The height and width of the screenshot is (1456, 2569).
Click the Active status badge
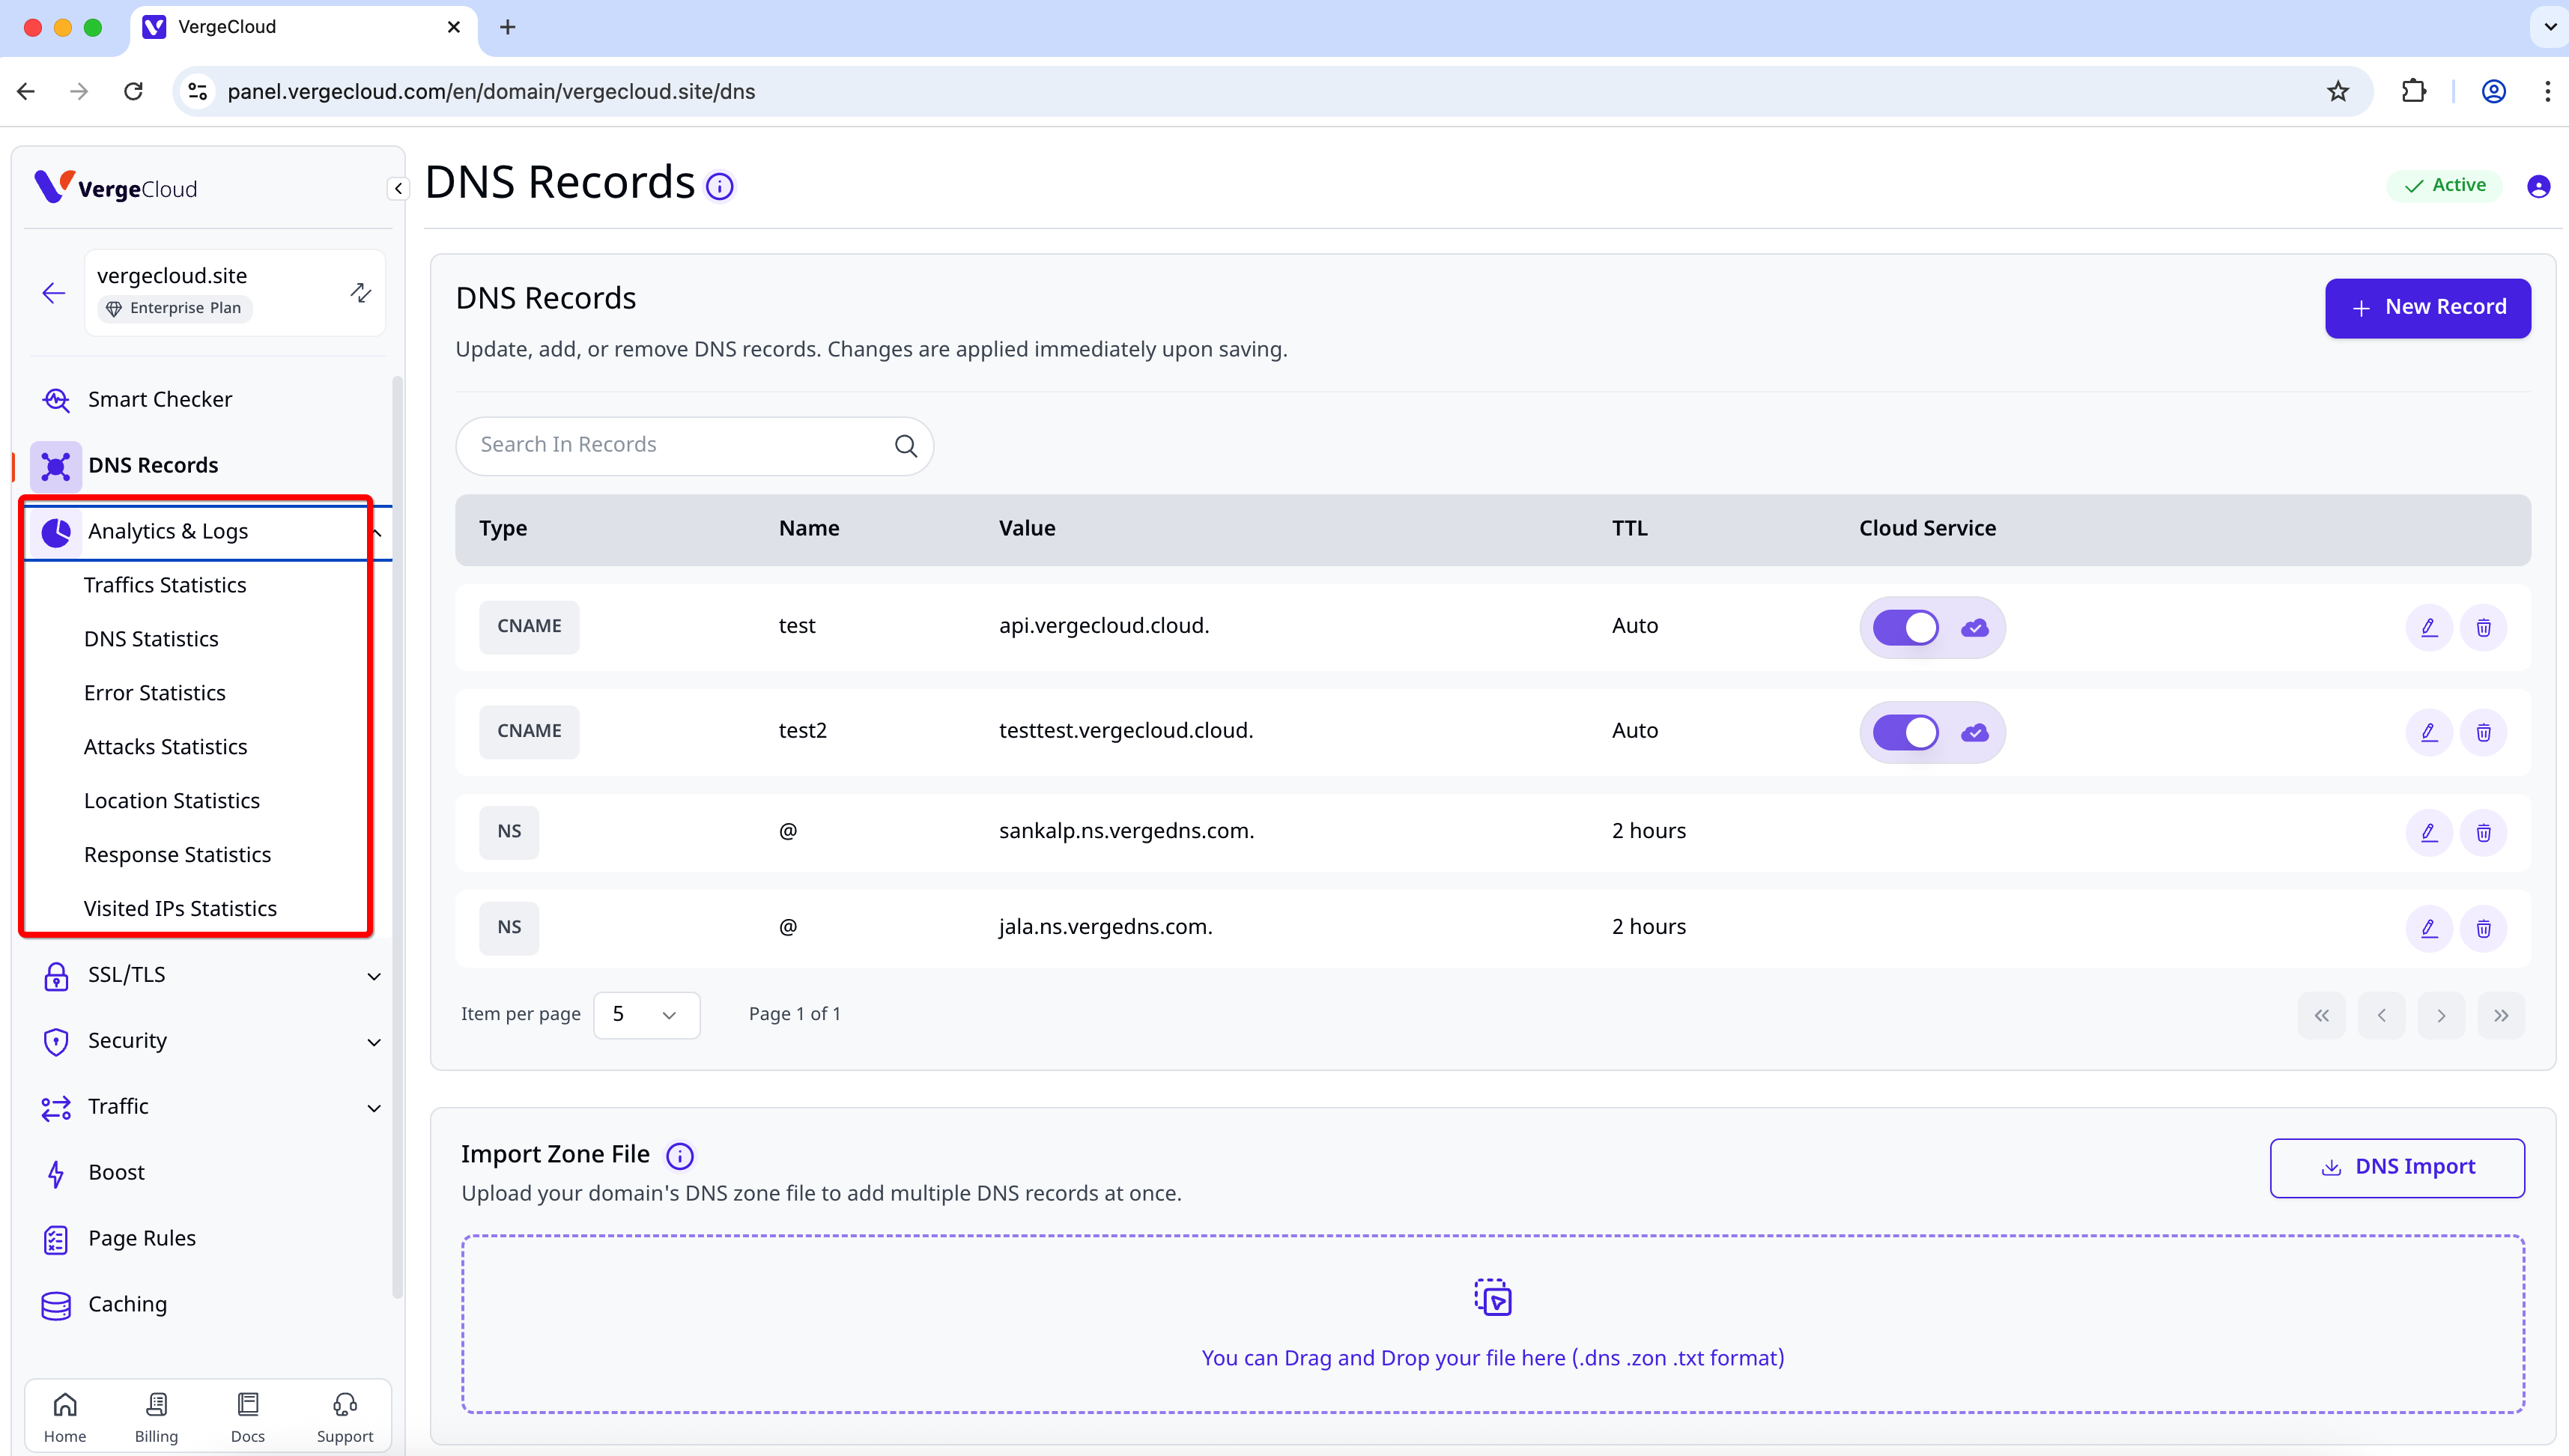tap(2444, 186)
